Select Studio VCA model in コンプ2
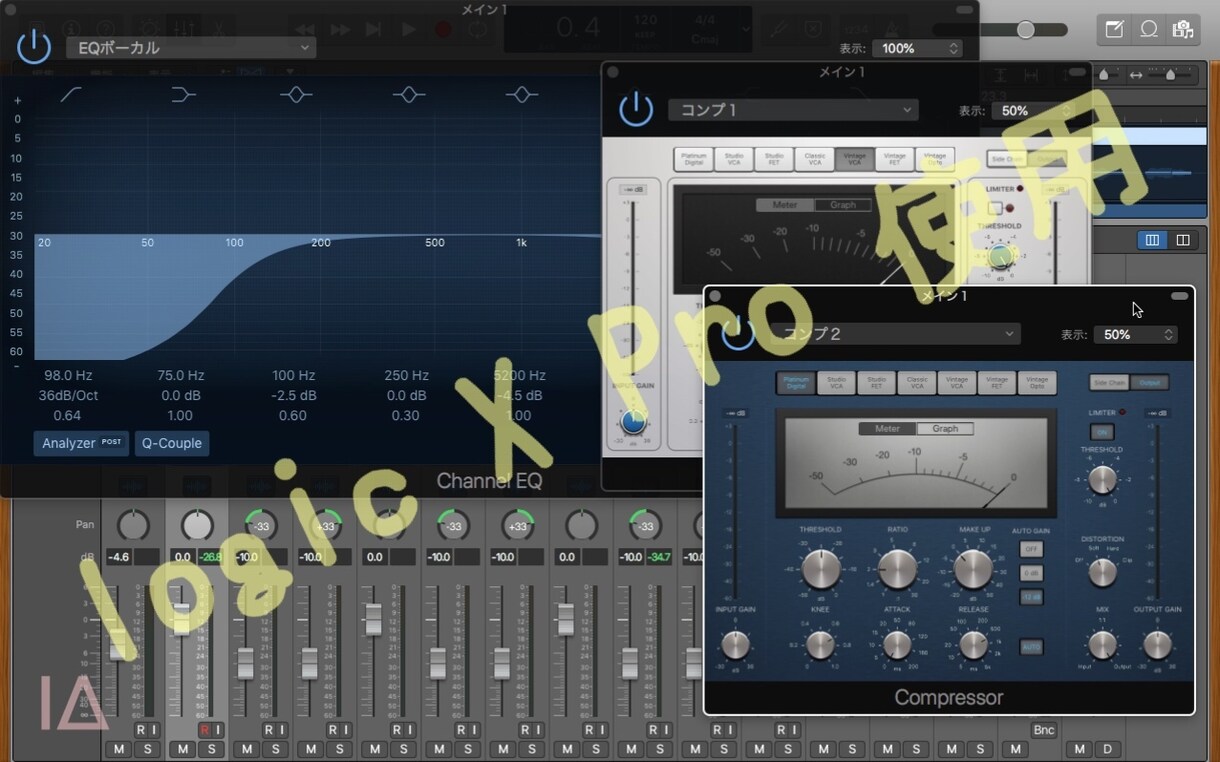This screenshot has width=1220, height=762. pyautogui.click(x=836, y=383)
